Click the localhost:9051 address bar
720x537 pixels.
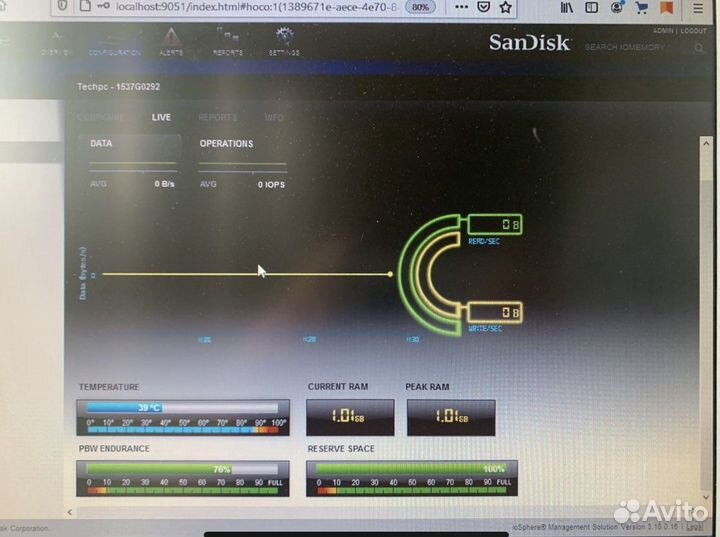[x=256, y=7]
